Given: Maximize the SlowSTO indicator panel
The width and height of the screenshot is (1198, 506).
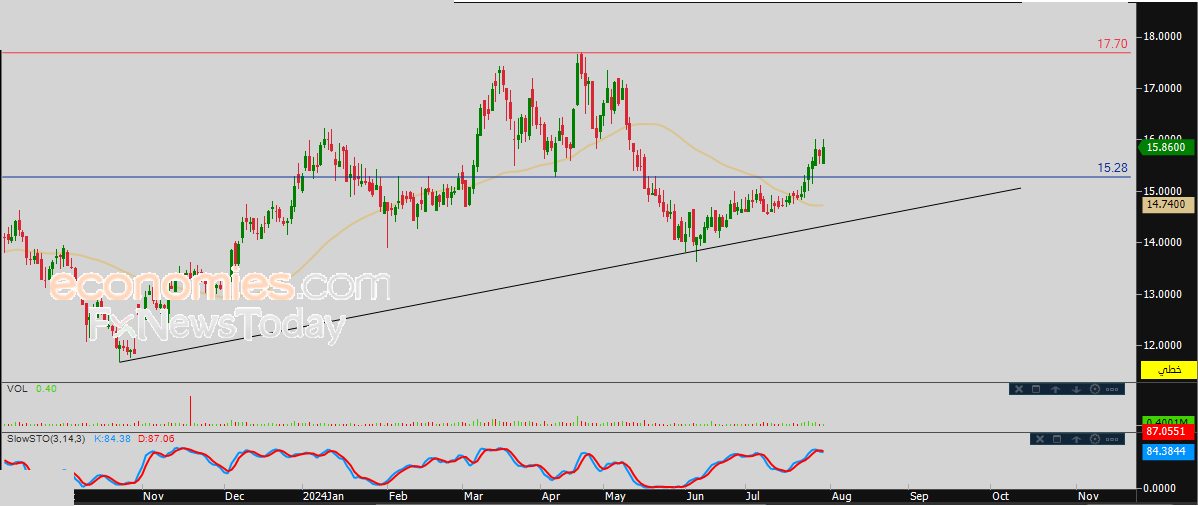Looking at the screenshot, I should click(1057, 439).
